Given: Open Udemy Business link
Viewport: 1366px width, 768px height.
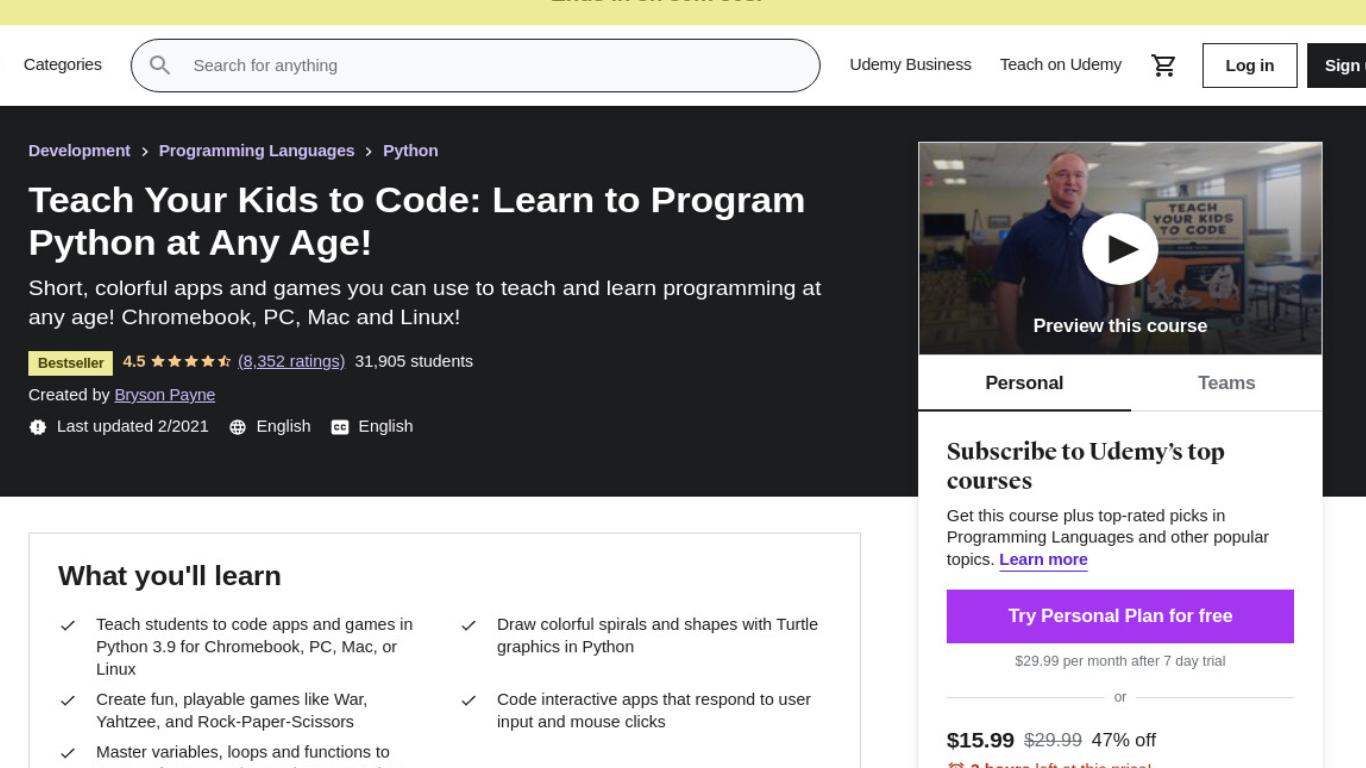Looking at the screenshot, I should click(910, 65).
